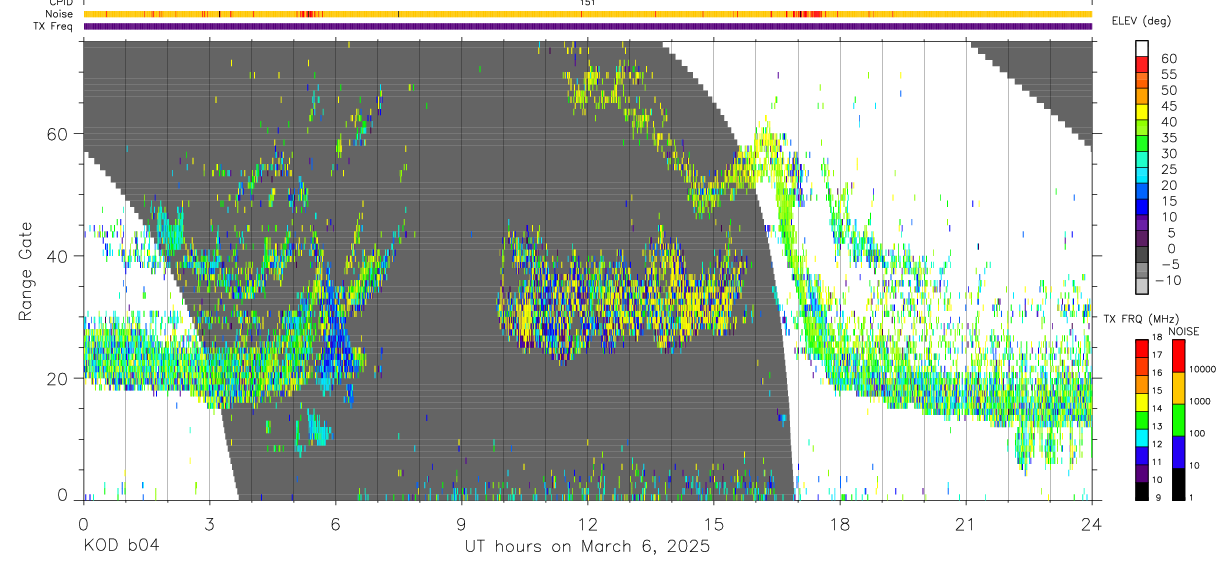Click the '9' UT hour tick label
1228x567 pixels.
(461, 523)
